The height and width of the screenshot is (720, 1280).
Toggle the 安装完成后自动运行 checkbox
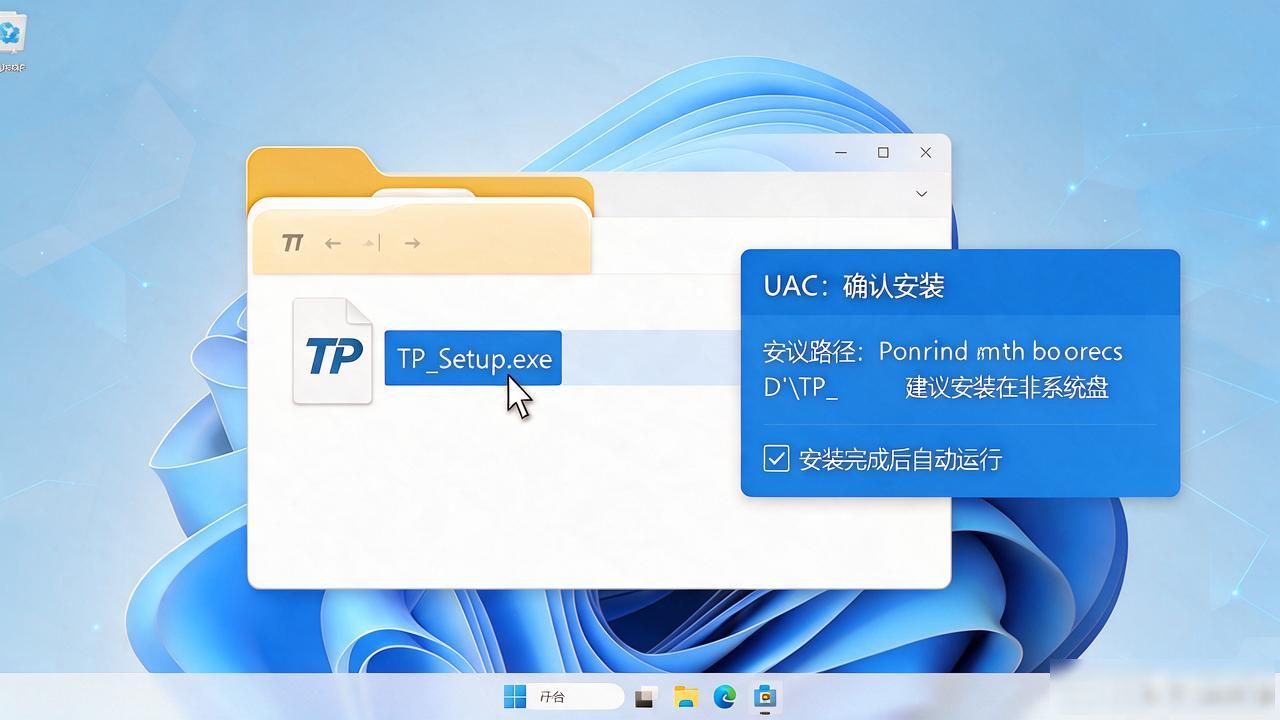click(776, 459)
